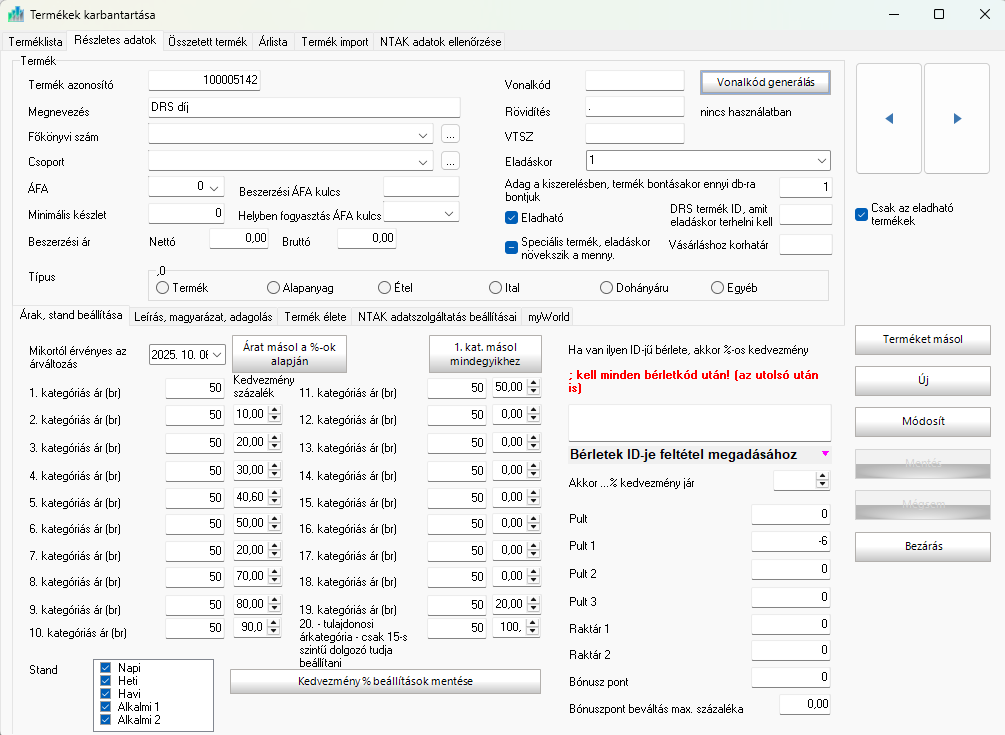This screenshot has width=1005, height=735.
Task: Toggle the Eladható checkbox
Action: pos(512,217)
